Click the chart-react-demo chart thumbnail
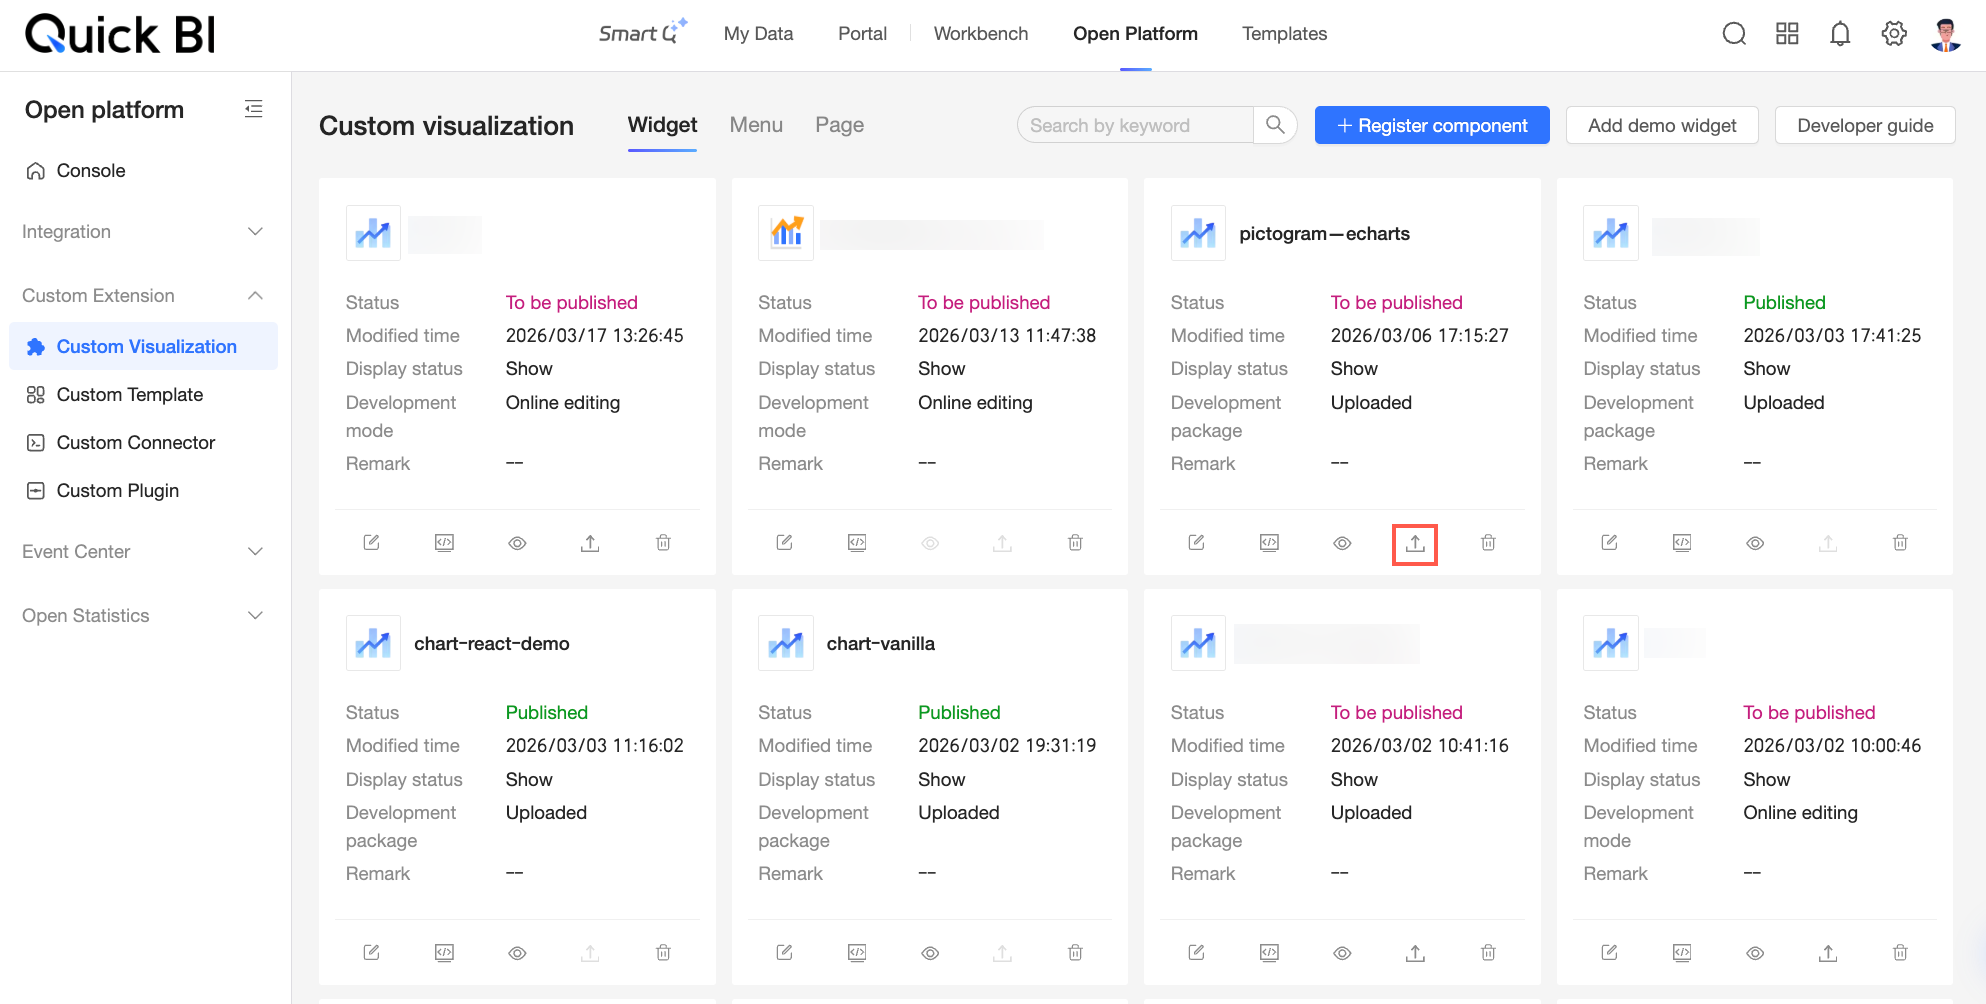This screenshot has height=1004, width=1986. coord(373,643)
